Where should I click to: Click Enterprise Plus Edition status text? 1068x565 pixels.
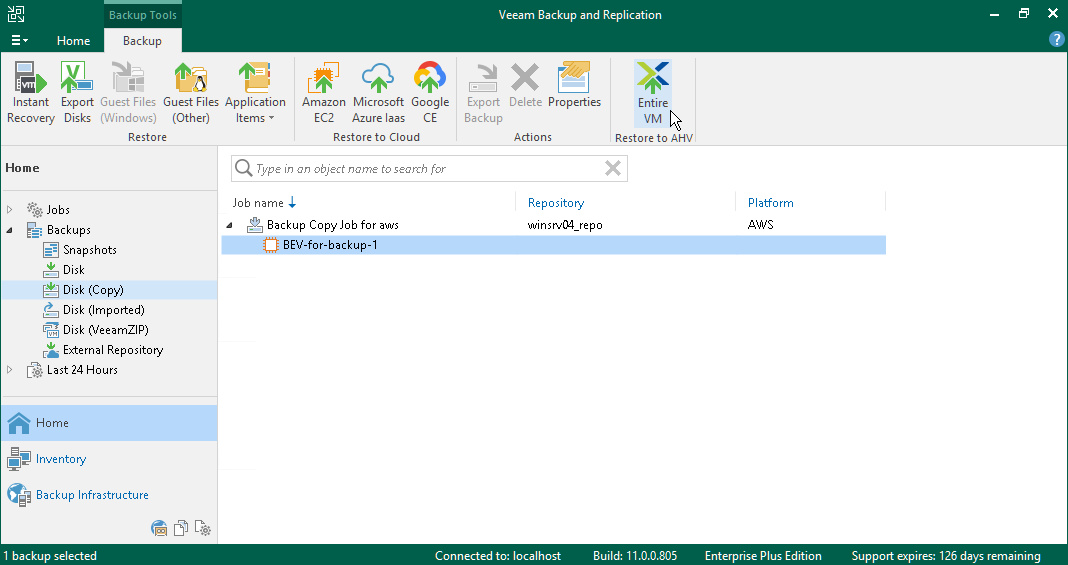click(763, 556)
